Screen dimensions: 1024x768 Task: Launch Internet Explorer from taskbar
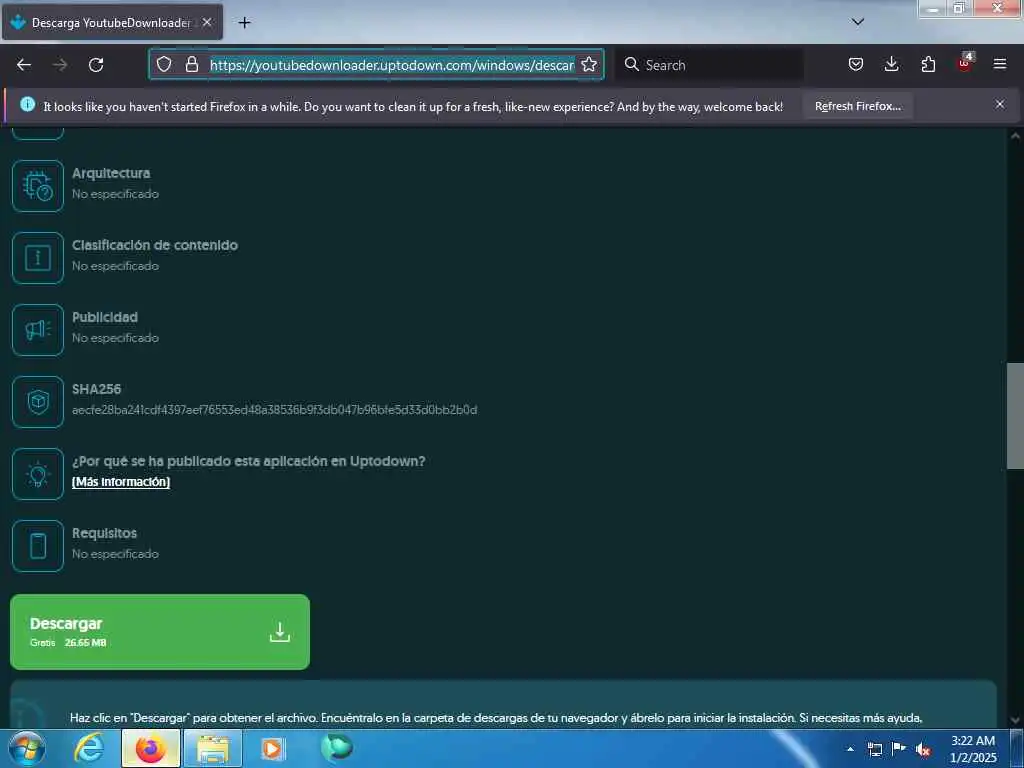coord(89,748)
